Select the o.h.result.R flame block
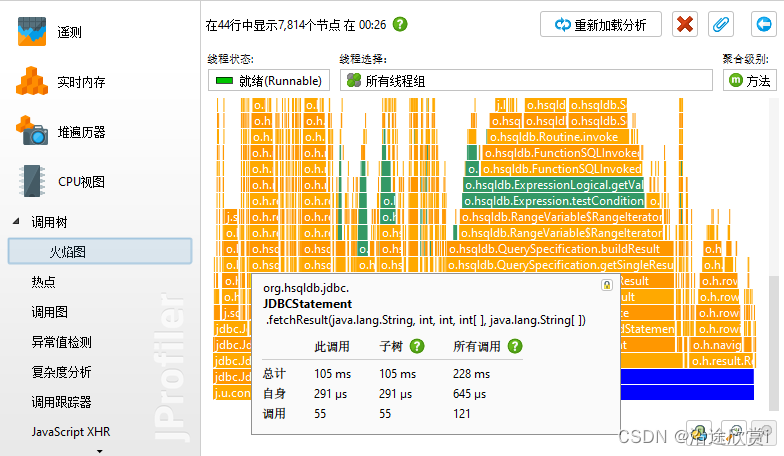 pyautogui.click(x=722, y=361)
